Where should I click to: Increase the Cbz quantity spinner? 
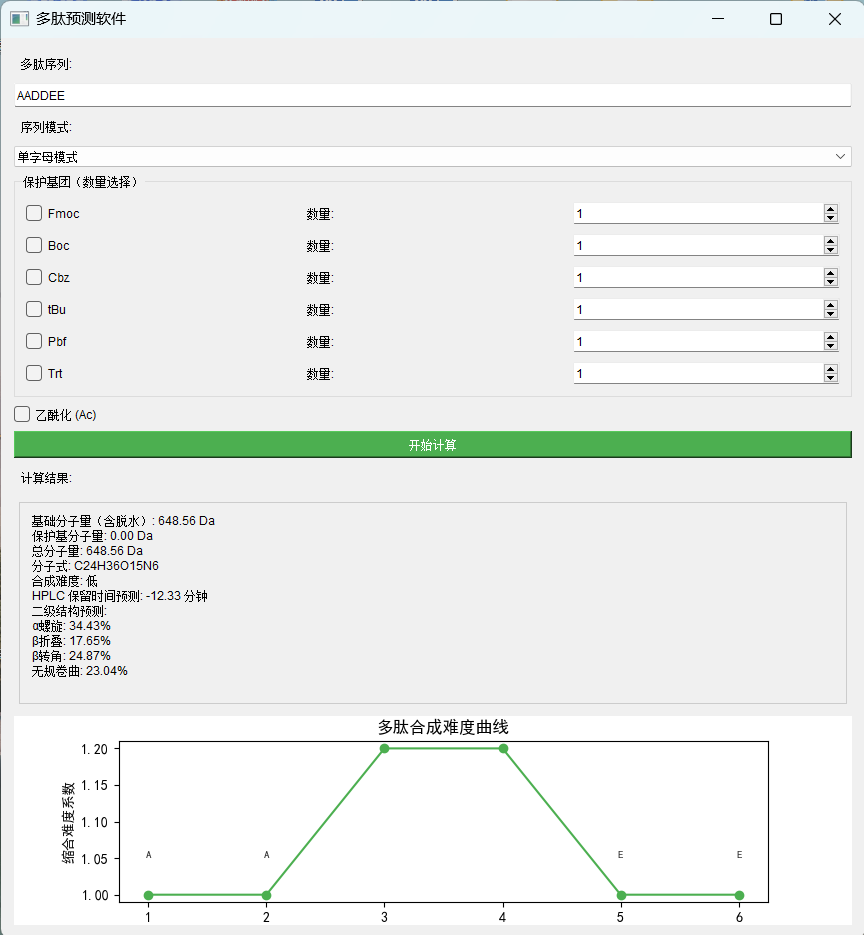(x=831, y=272)
